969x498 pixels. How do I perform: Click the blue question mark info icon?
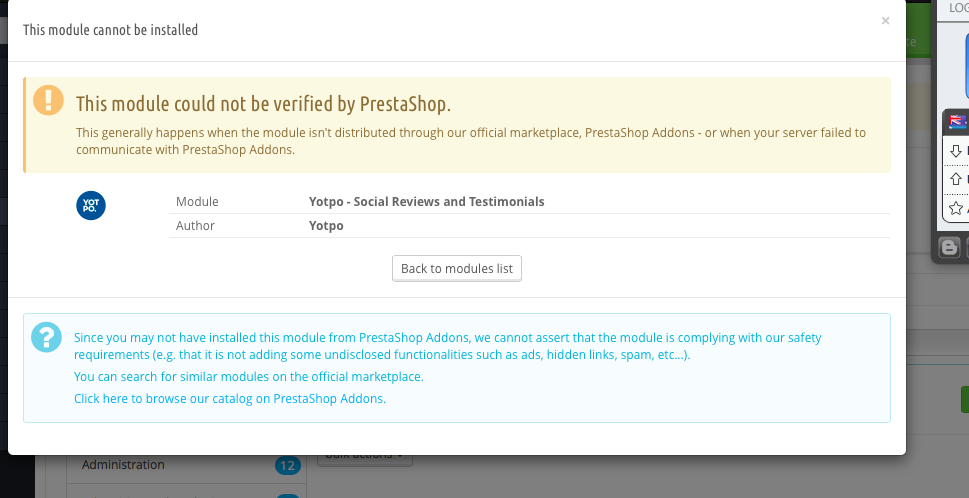(x=46, y=337)
